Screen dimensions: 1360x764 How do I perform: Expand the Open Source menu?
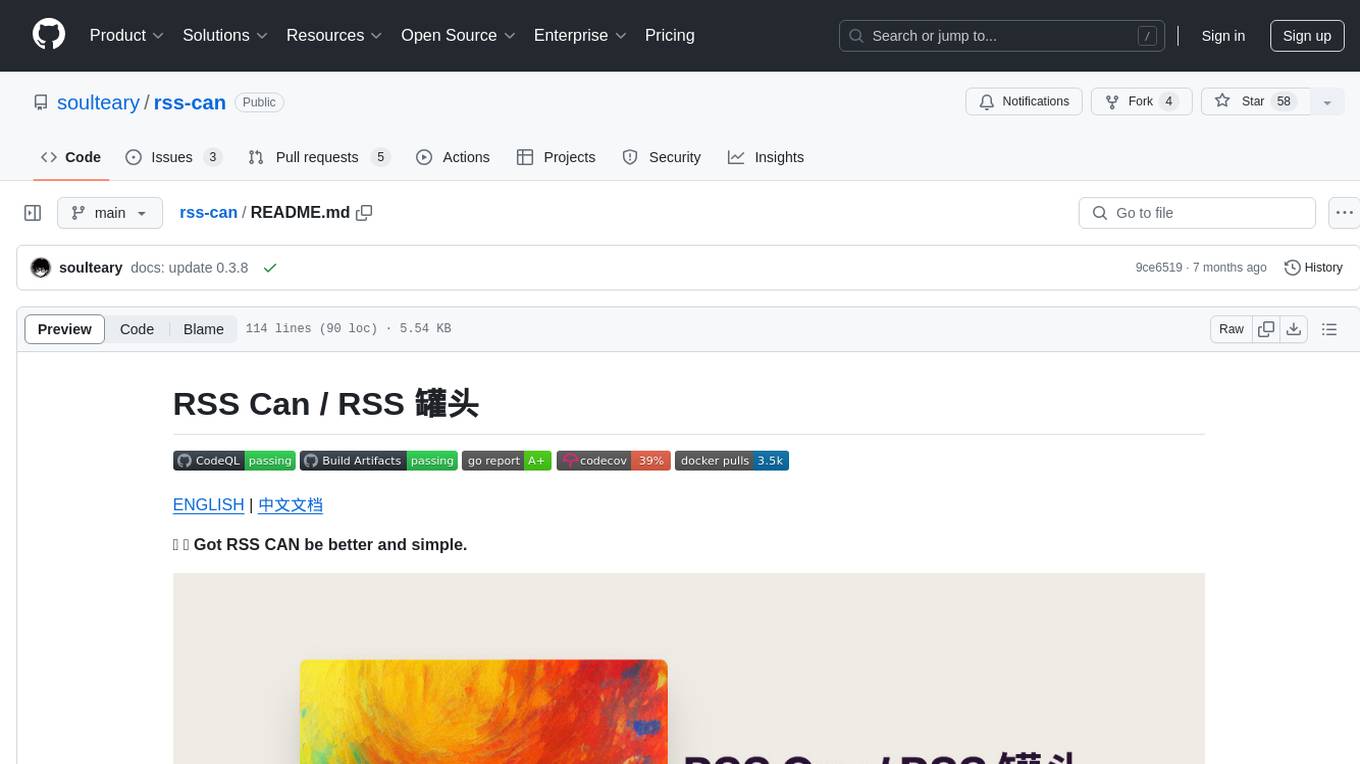[458, 35]
